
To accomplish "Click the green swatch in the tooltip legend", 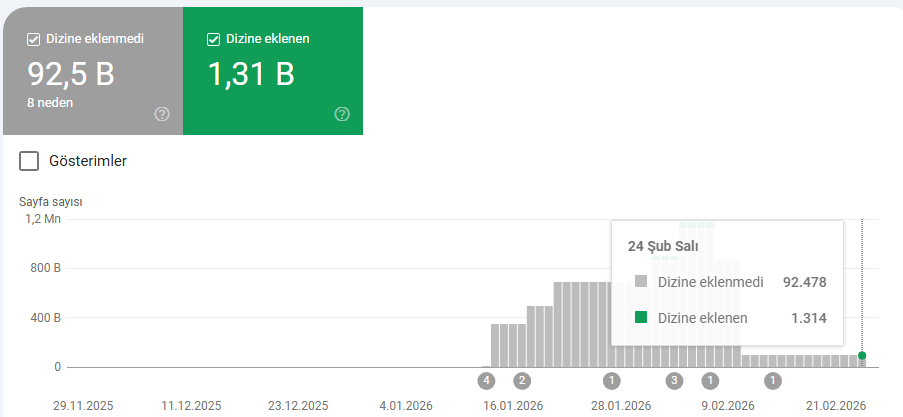I will pos(641,318).
